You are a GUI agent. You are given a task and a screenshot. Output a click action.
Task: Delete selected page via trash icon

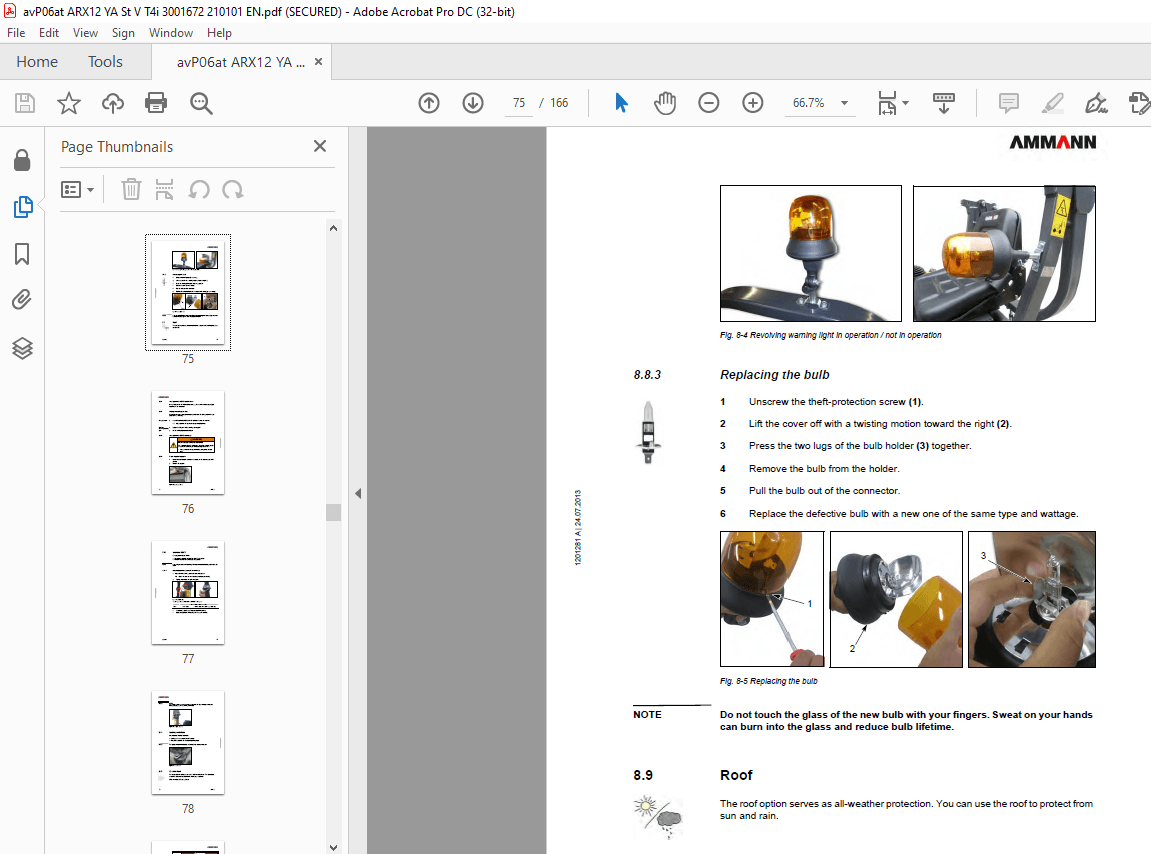[x=131, y=189]
